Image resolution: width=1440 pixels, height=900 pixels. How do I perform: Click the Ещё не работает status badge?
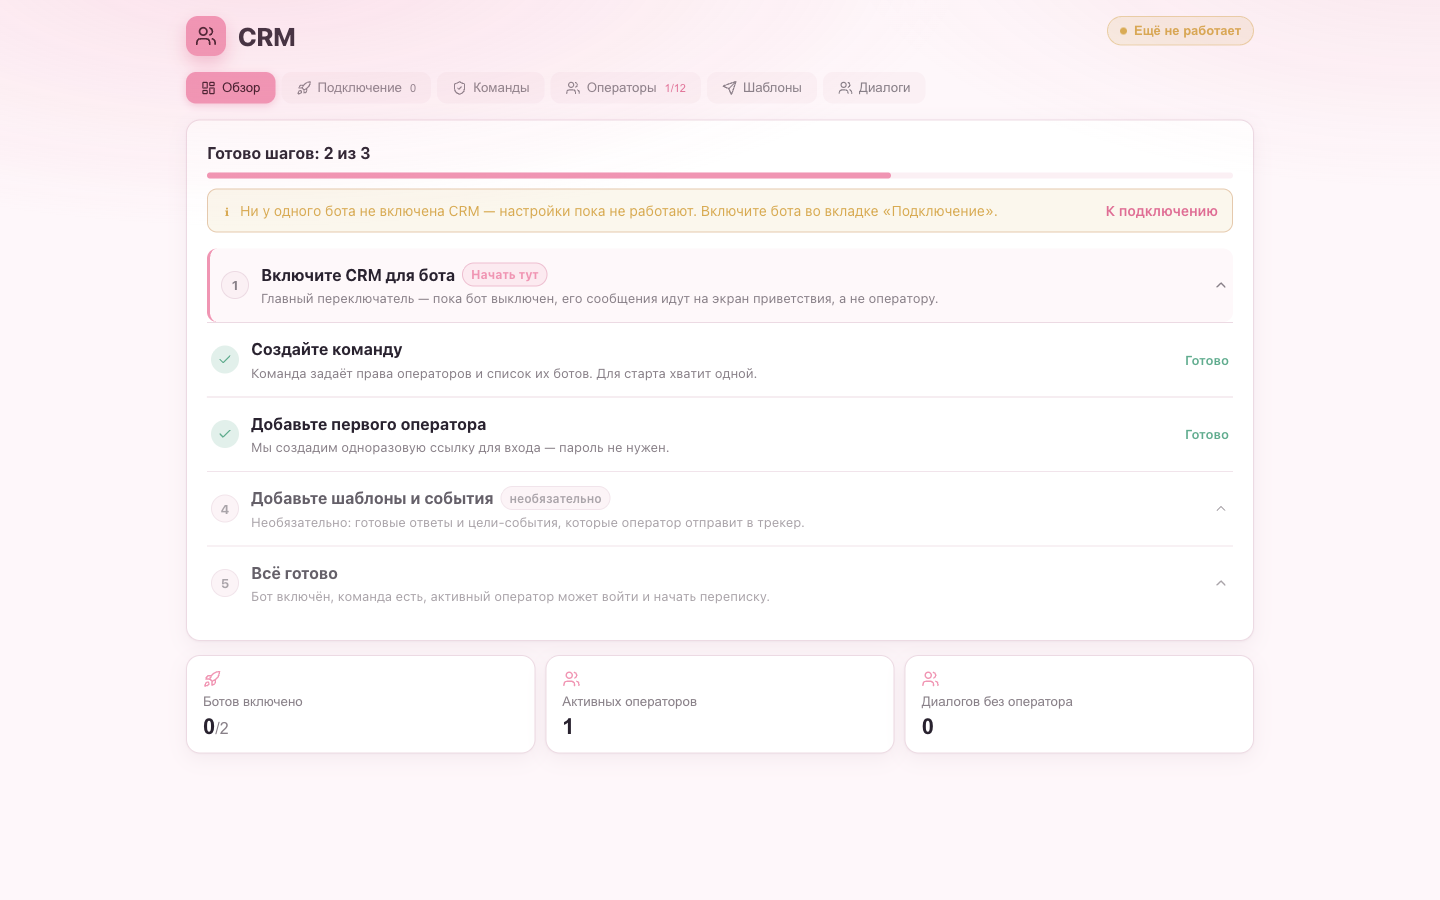pos(1180,31)
